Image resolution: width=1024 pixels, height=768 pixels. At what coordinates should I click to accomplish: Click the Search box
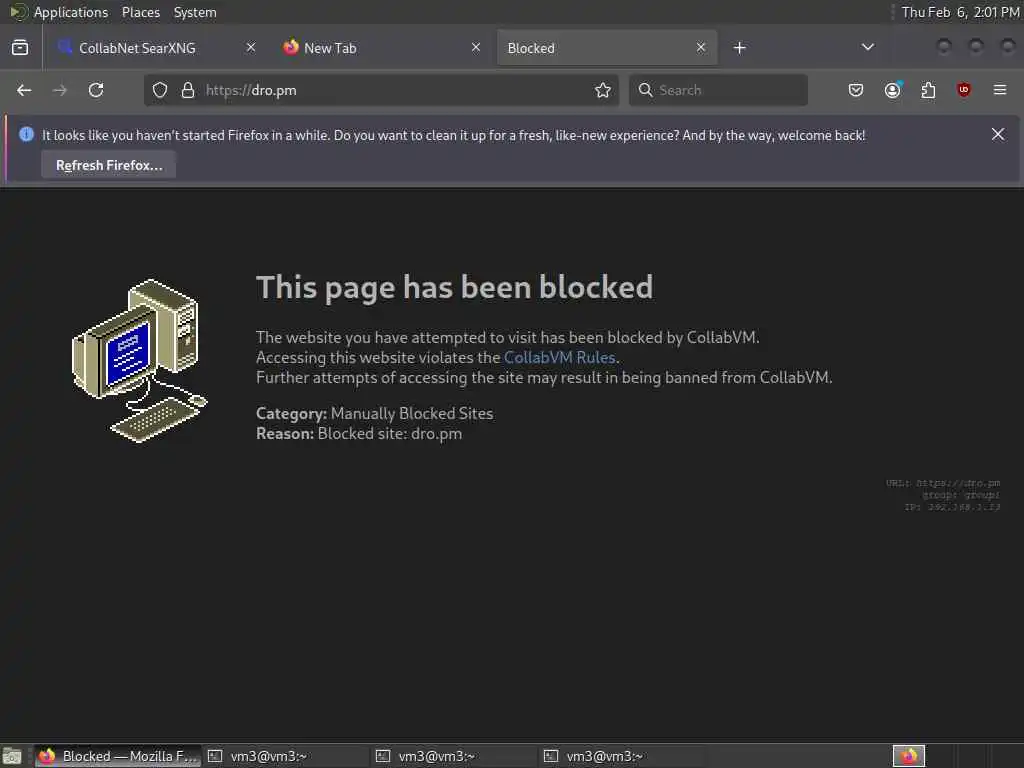point(718,90)
